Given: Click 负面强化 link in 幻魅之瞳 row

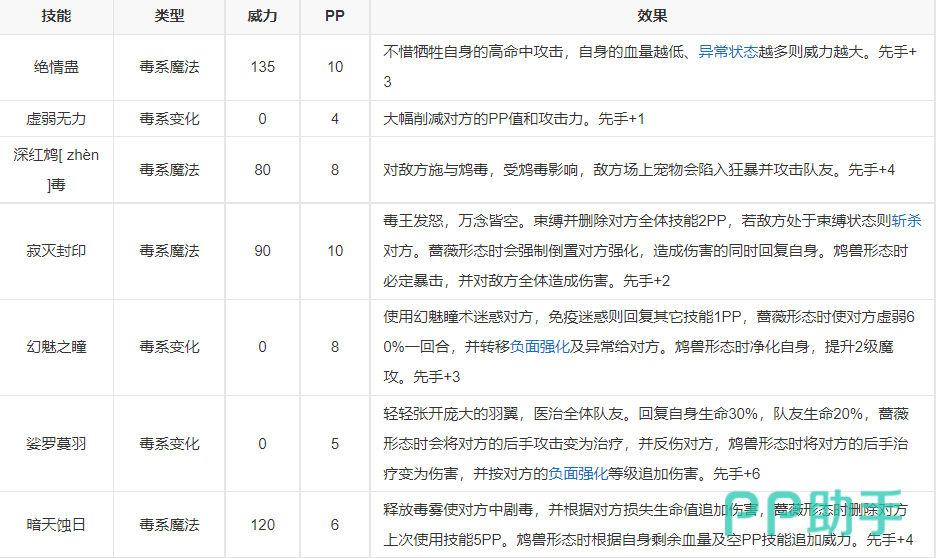Looking at the screenshot, I should pos(539,347).
